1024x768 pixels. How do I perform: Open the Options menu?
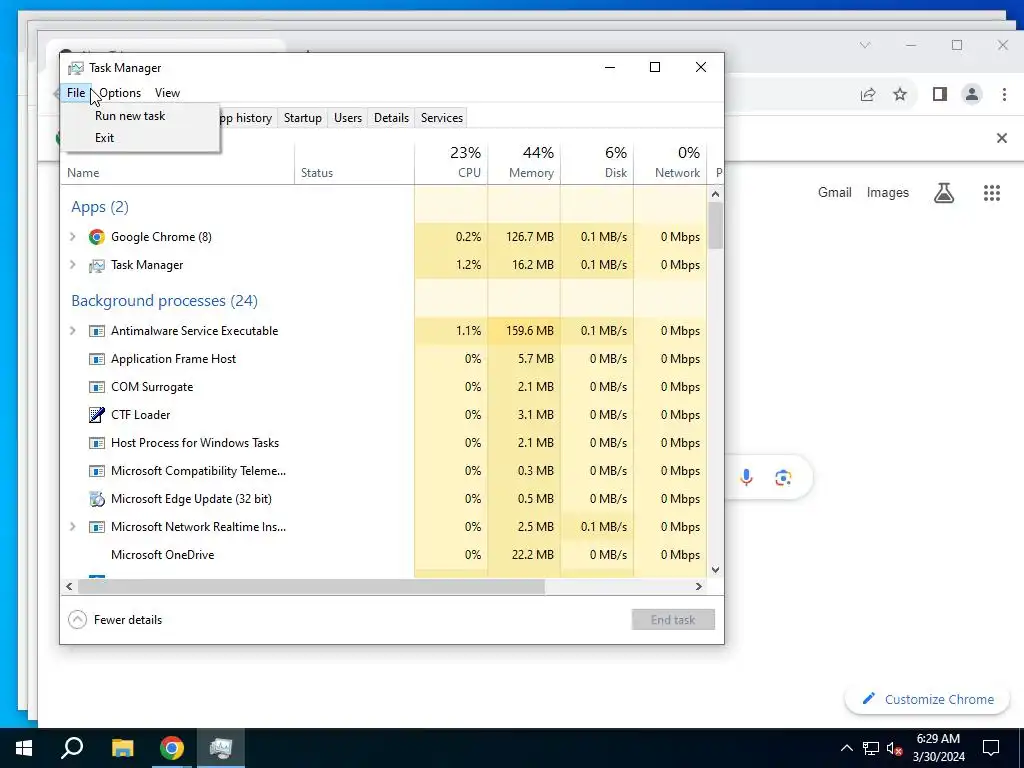click(120, 93)
